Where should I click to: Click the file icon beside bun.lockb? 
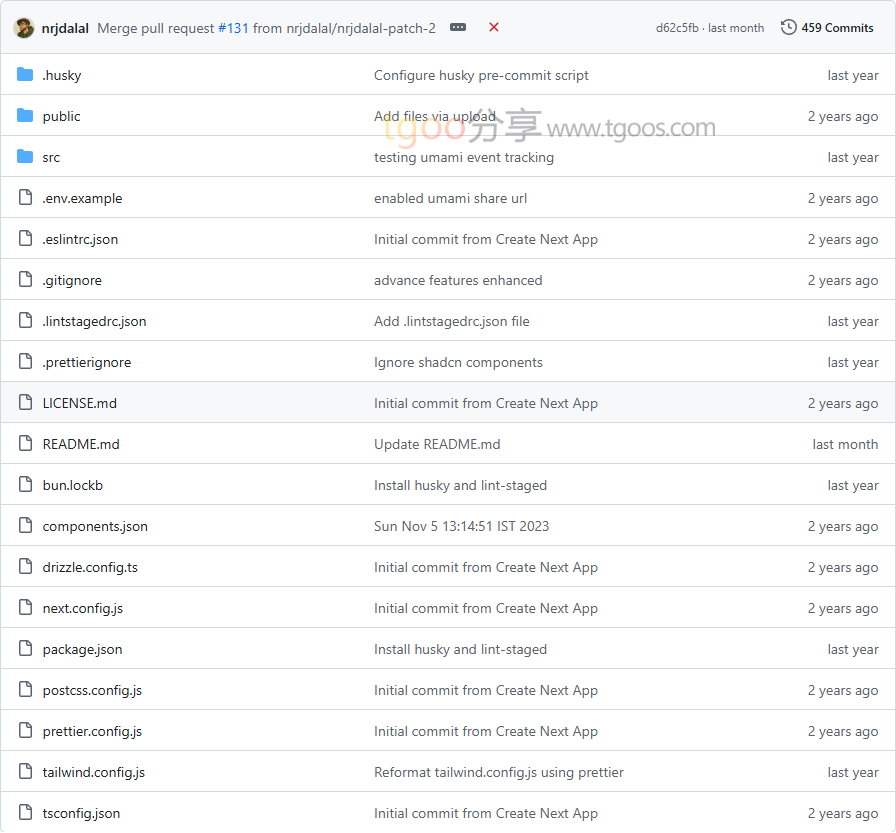pyautogui.click(x=25, y=485)
